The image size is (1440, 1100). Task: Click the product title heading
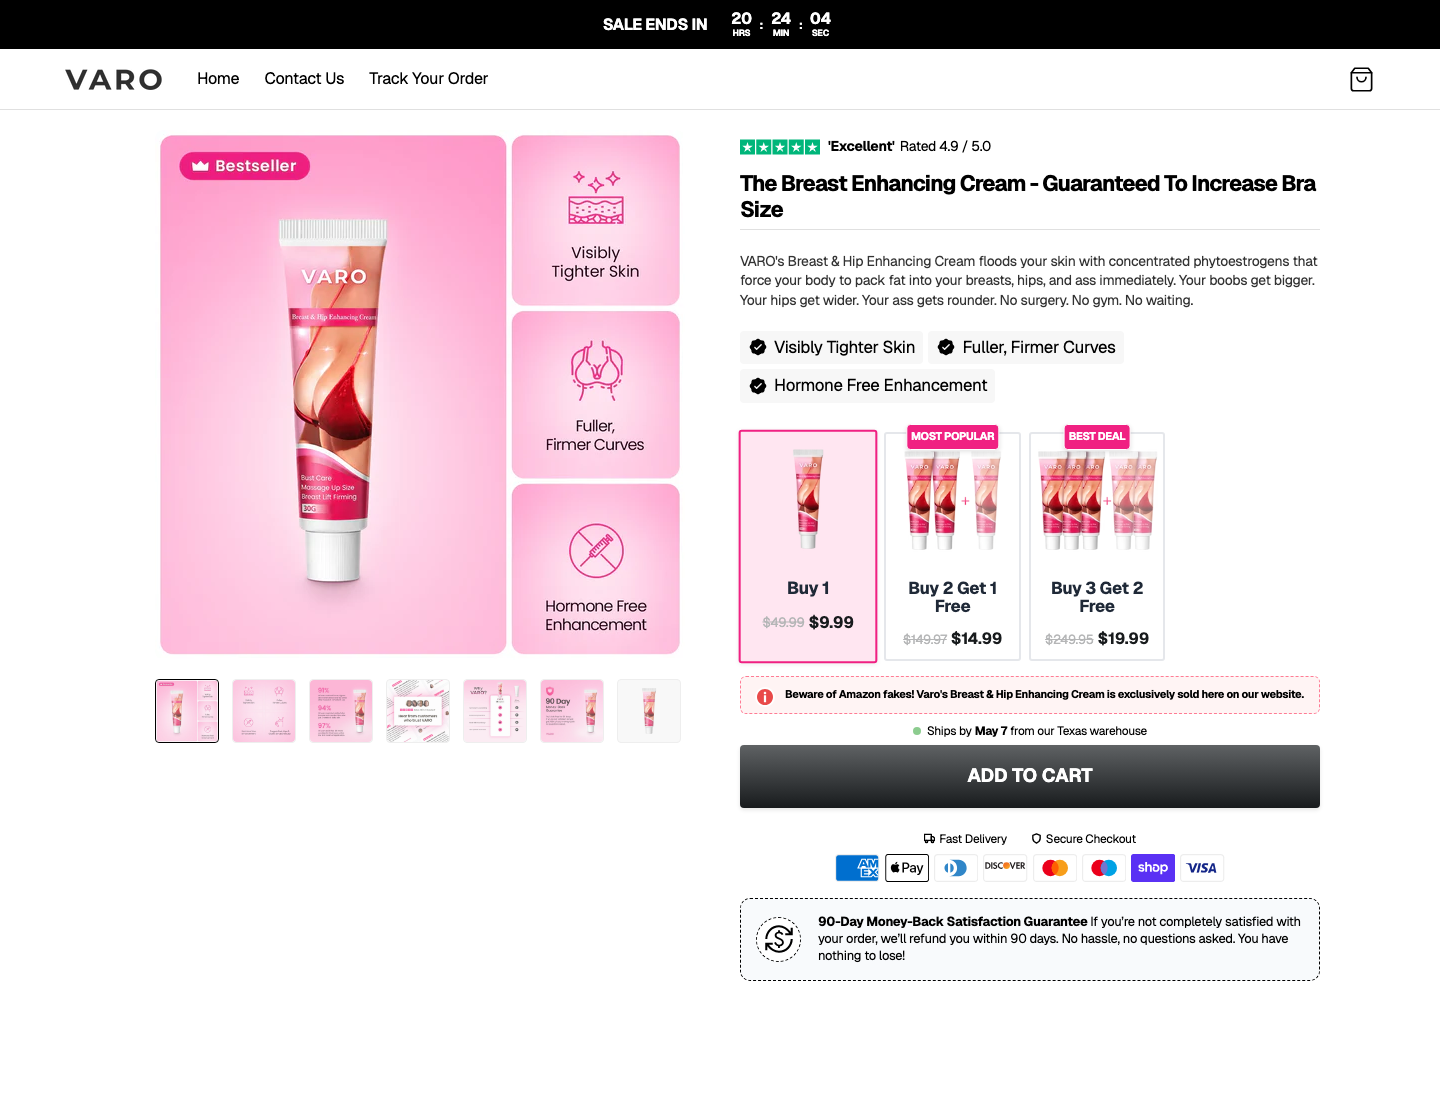(1028, 196)
